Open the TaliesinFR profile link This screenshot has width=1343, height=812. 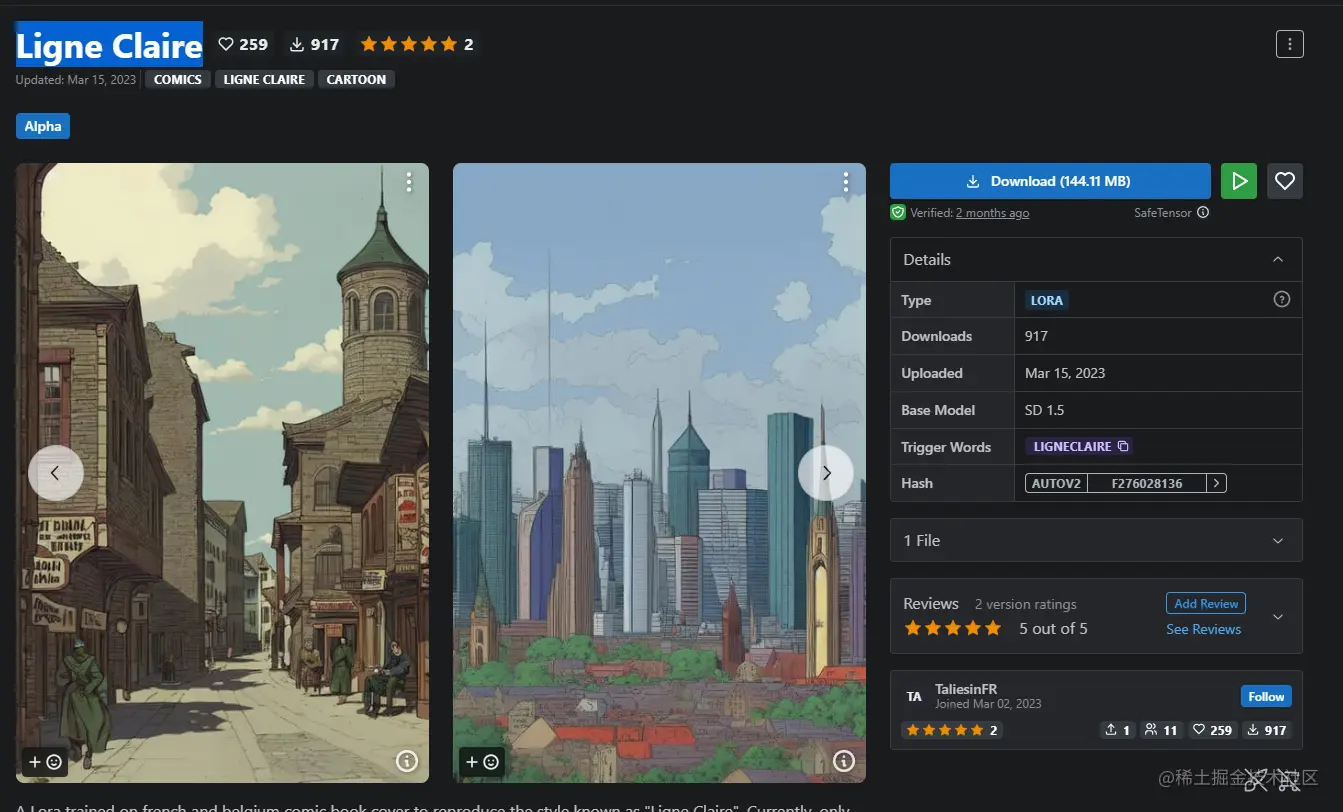click(x=966, y=689)
